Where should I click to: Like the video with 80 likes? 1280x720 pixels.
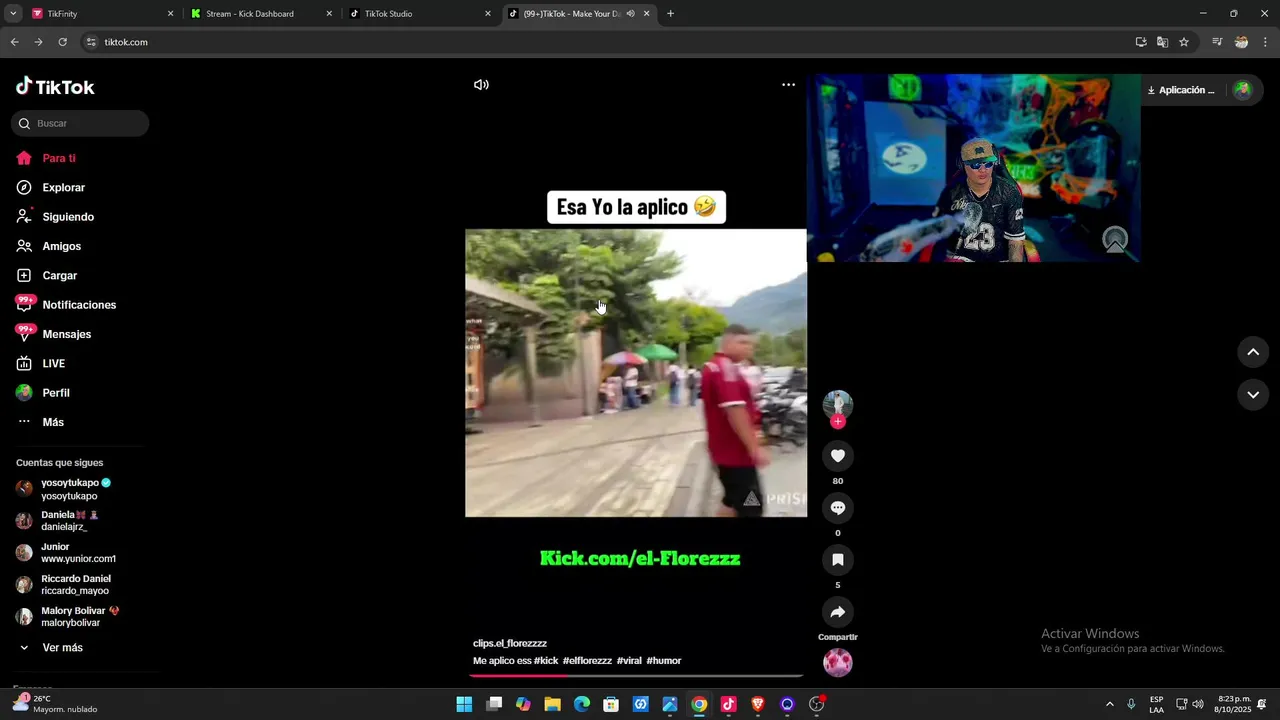tap(838, 456)
